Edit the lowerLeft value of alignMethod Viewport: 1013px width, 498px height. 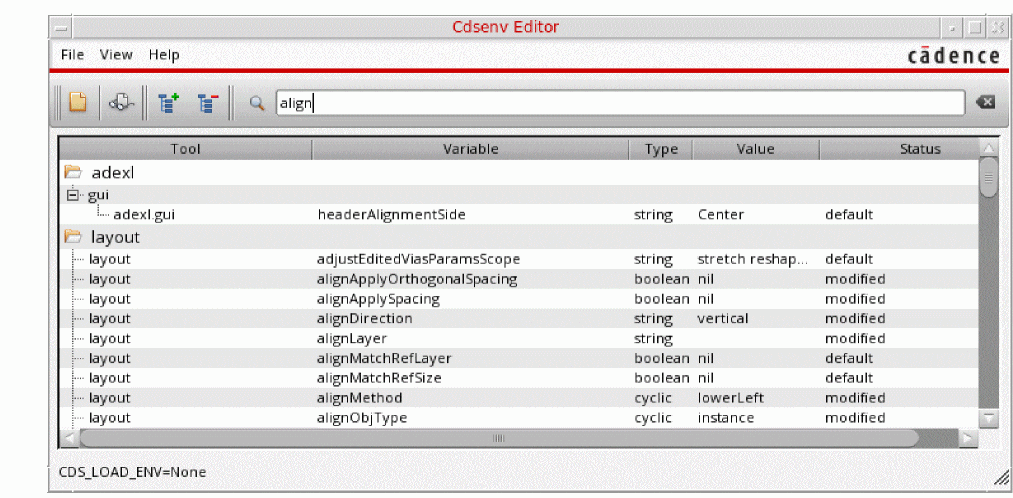point(730,398)
